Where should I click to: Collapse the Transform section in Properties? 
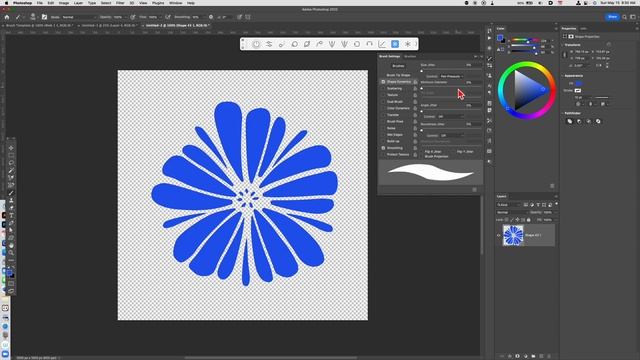(563, 45)
